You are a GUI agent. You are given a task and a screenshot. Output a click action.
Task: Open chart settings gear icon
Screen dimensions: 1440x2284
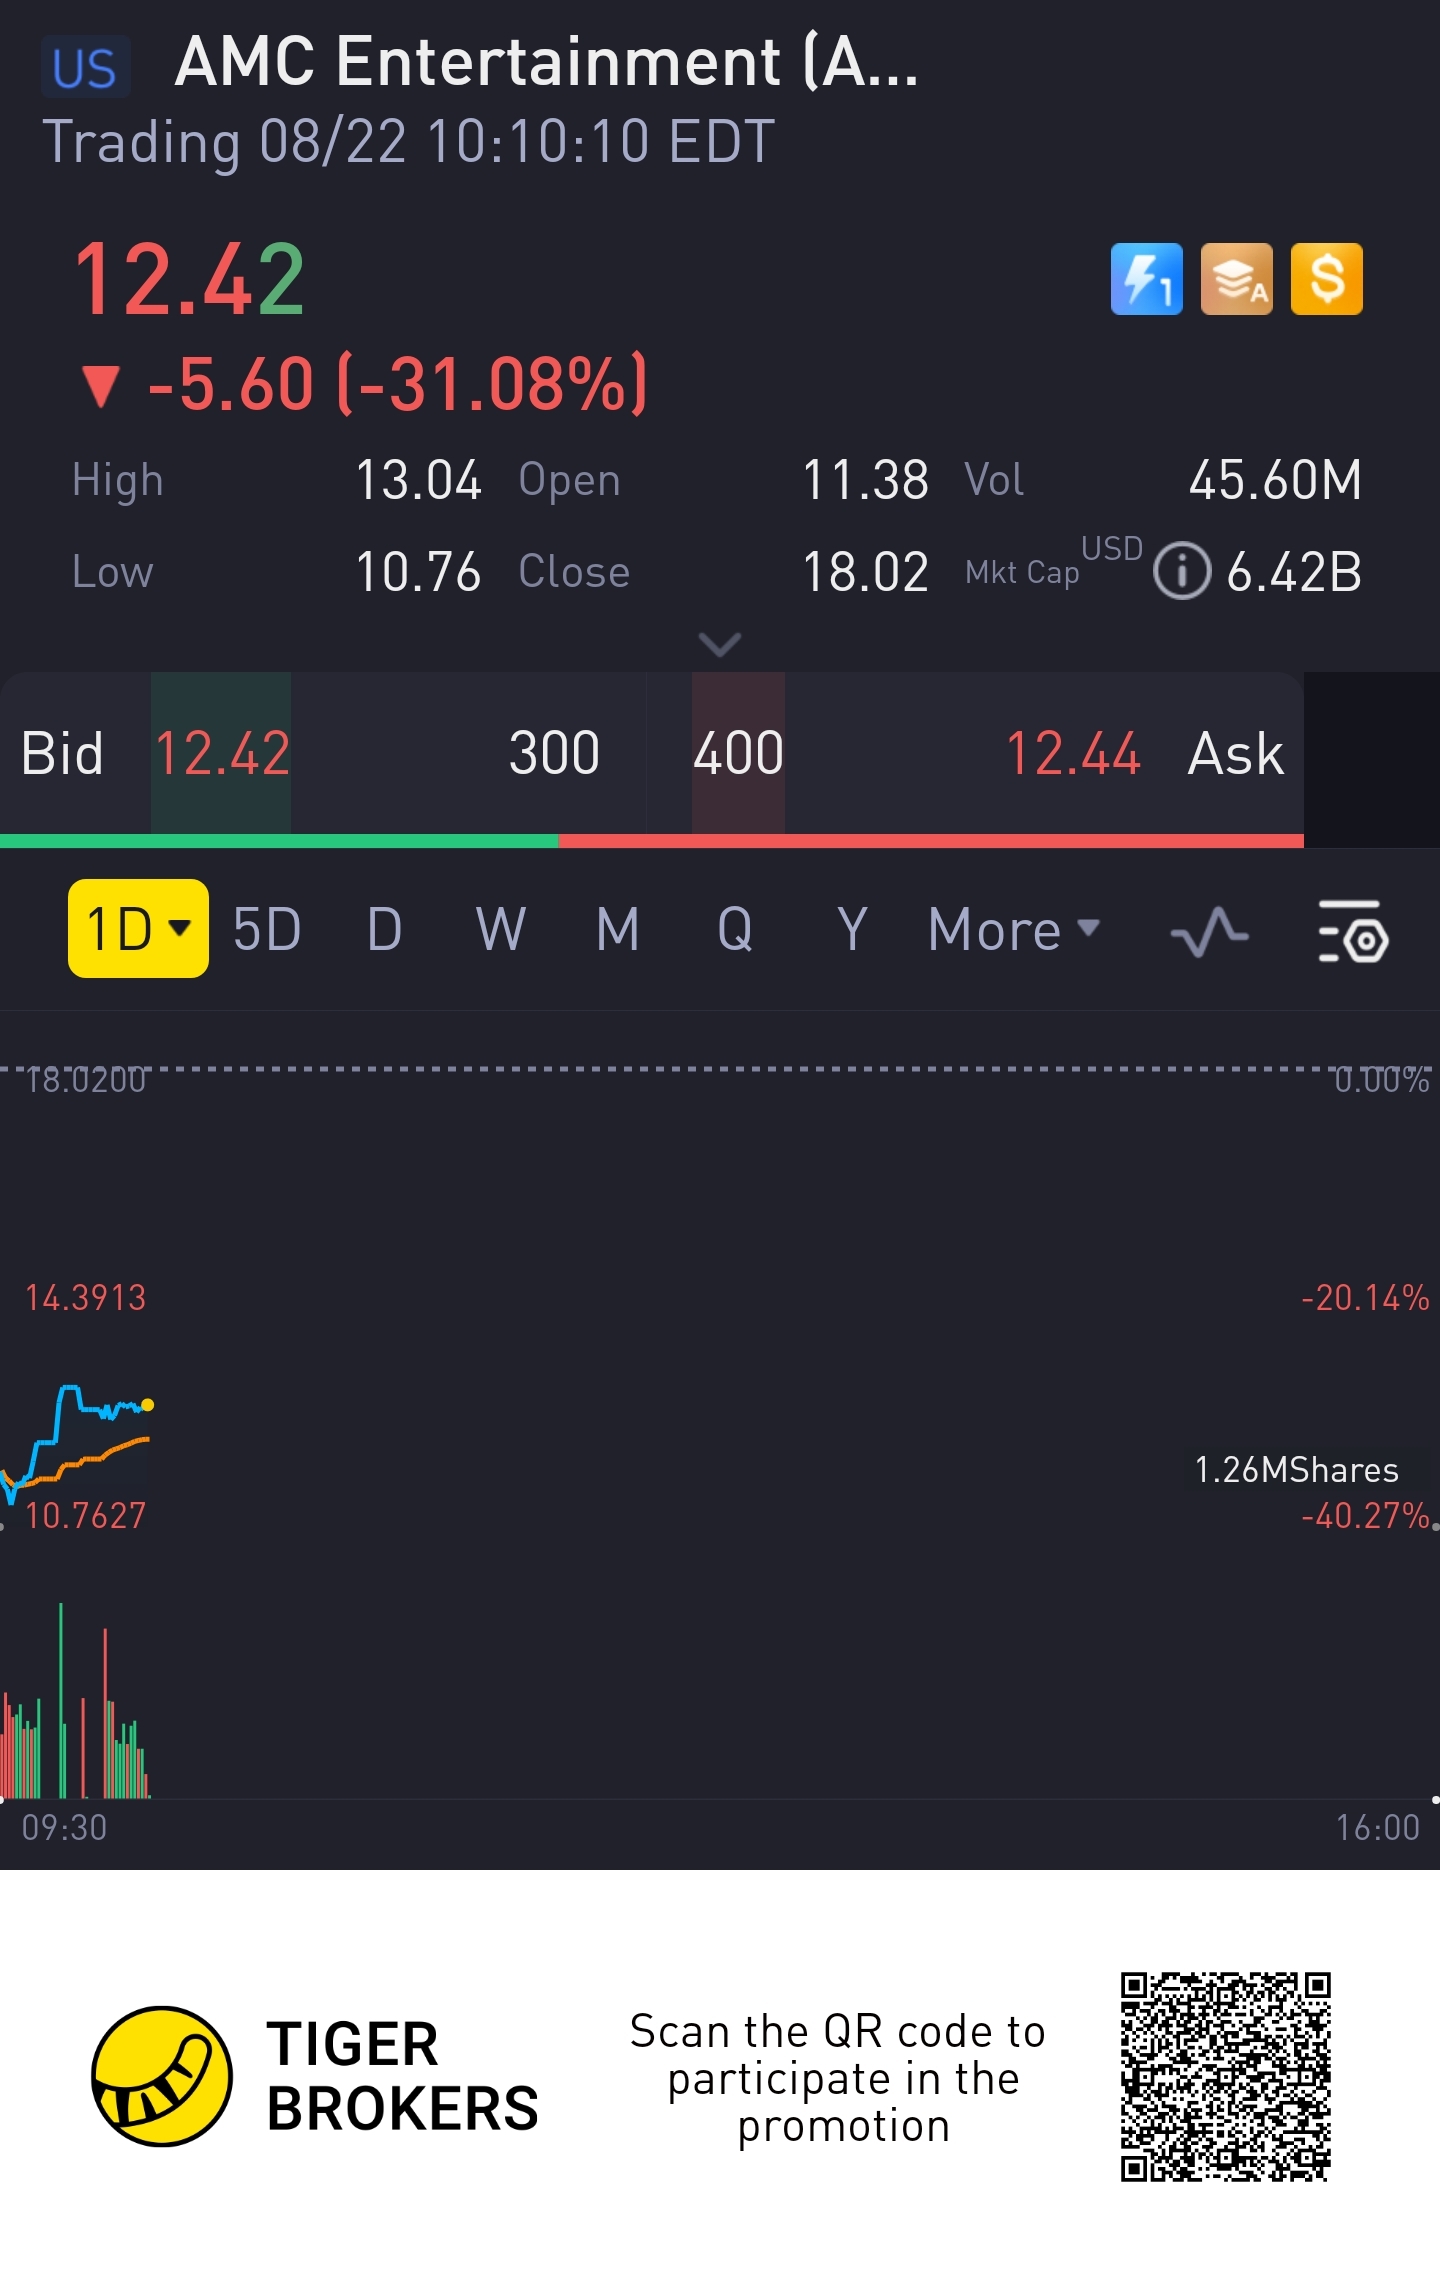1352,930
